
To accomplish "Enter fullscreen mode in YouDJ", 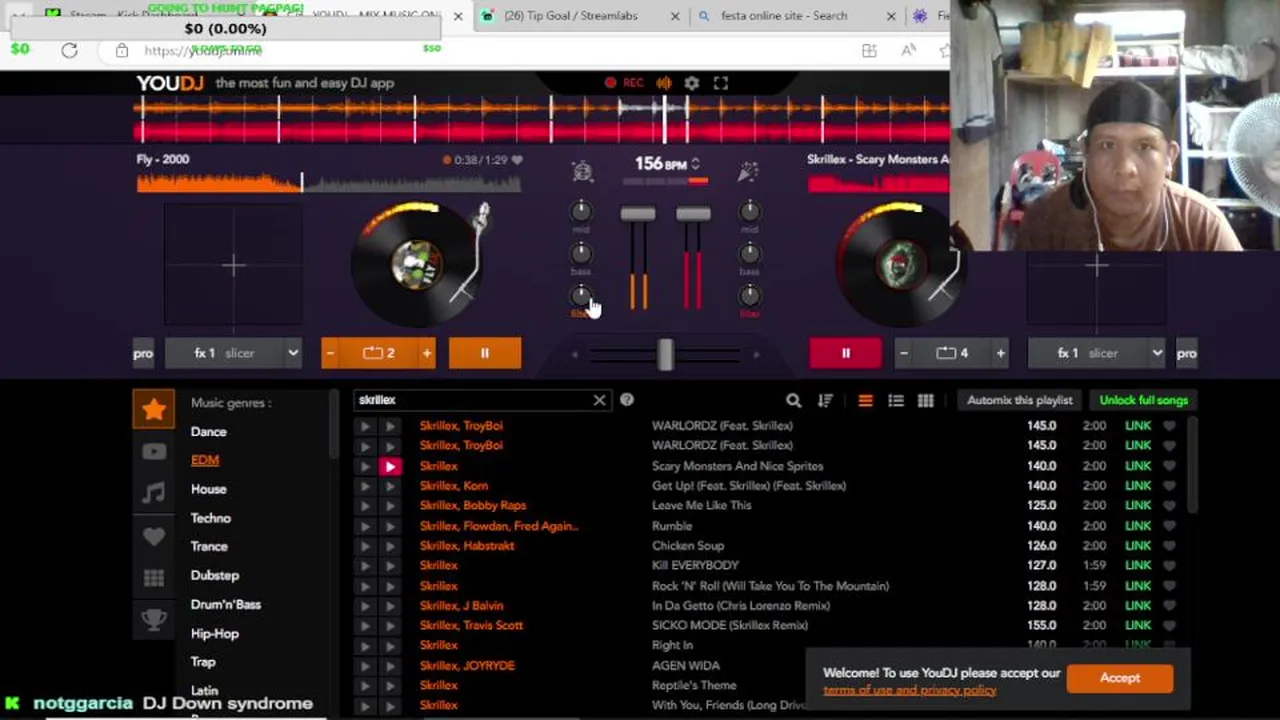I will pos(721,83).
